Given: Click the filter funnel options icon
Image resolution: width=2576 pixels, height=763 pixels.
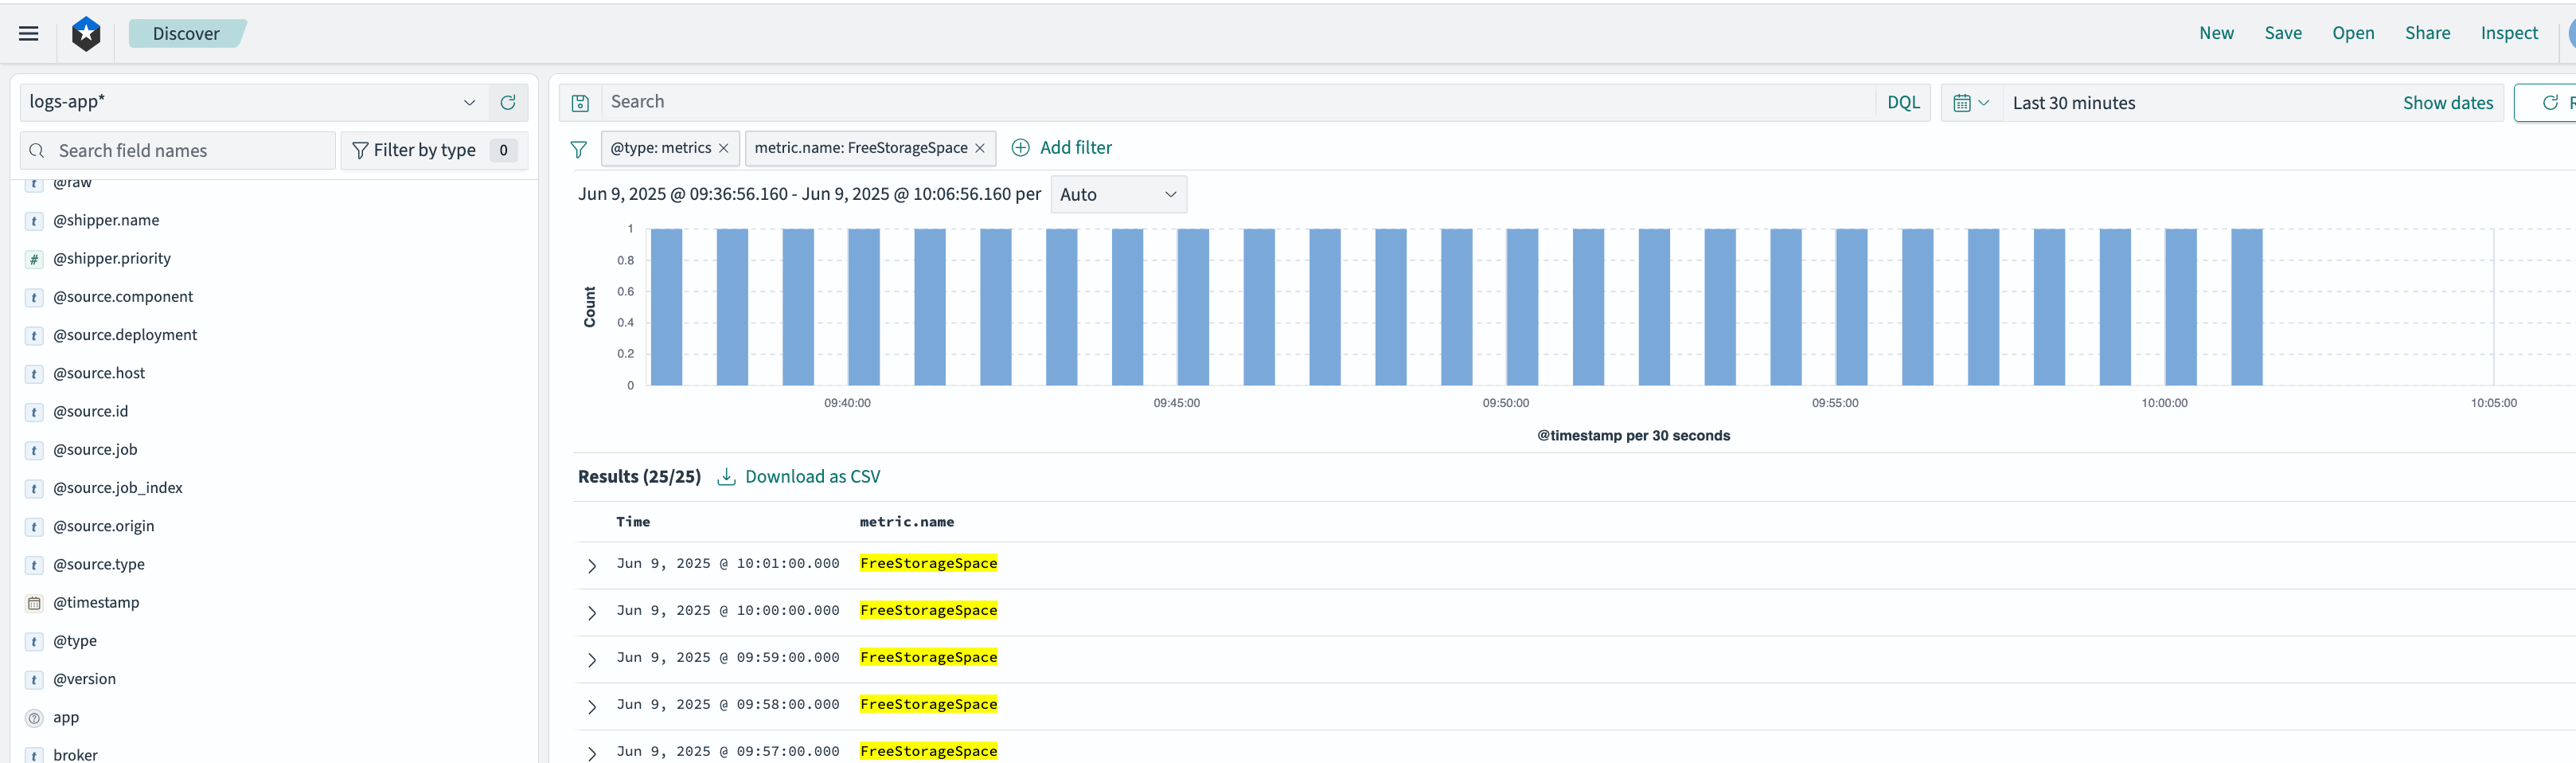Looking at the screenshot, I should click(578, 149).
